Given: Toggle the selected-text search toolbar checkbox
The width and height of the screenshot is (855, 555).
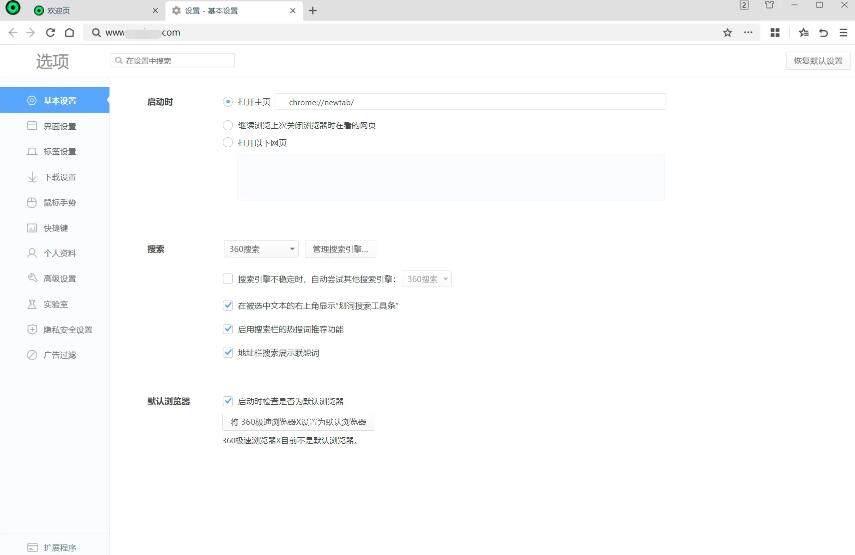Looking at the screenshot, I should pos(228,305).
